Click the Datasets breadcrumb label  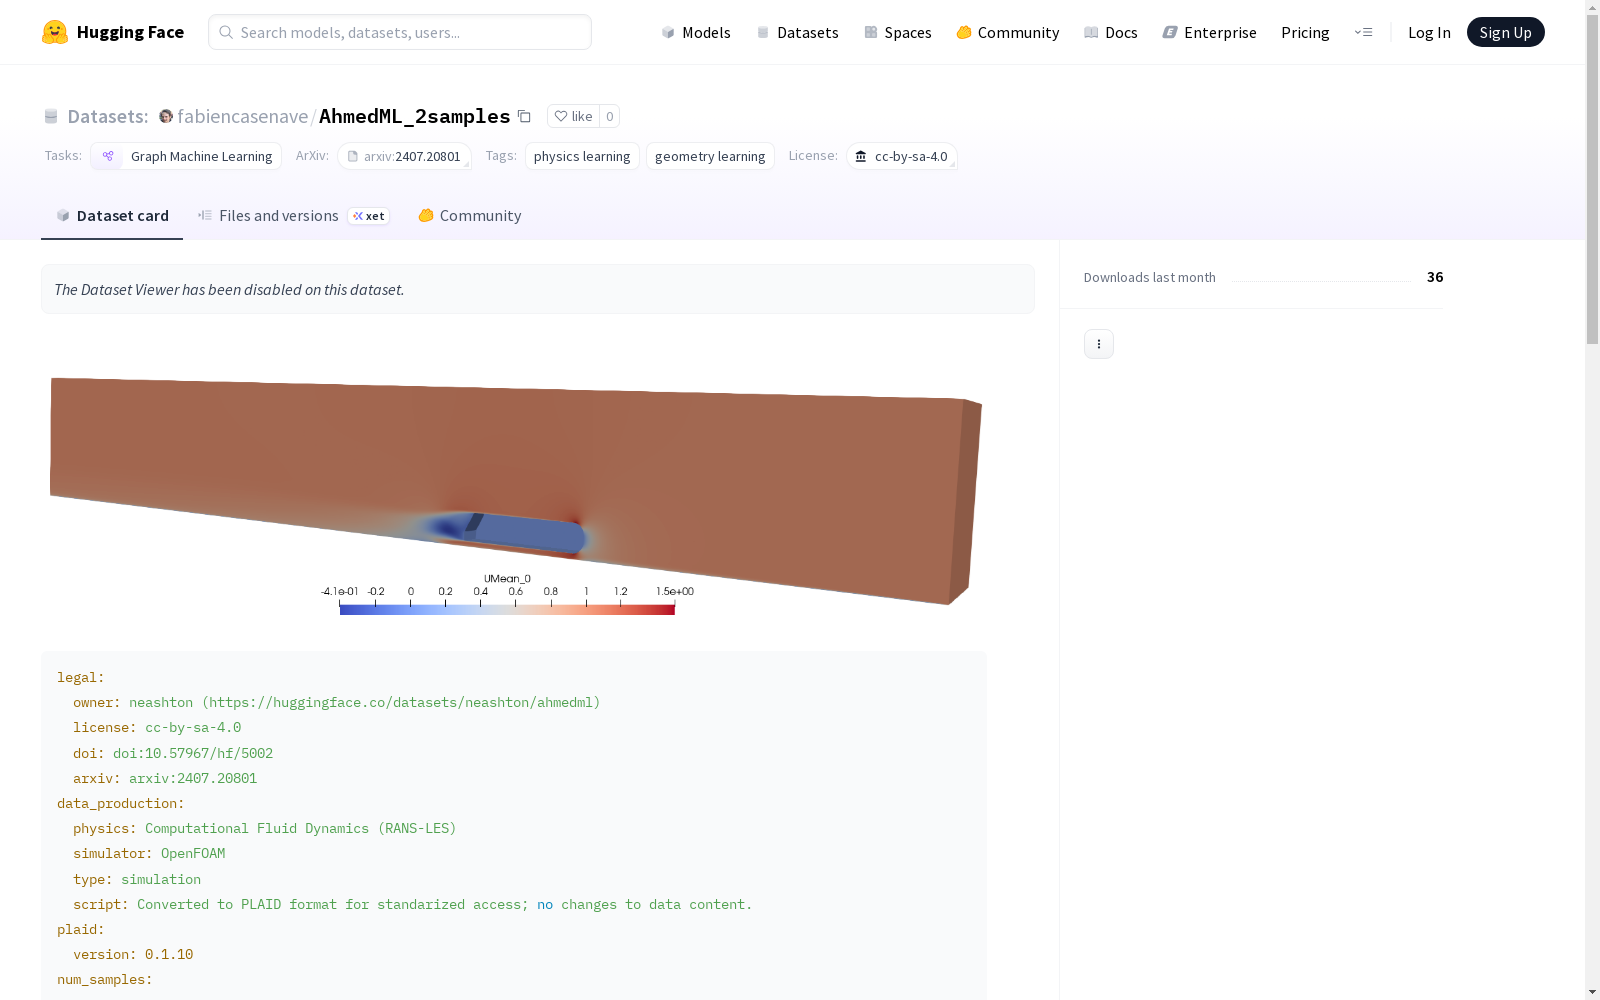click(107, 116)
